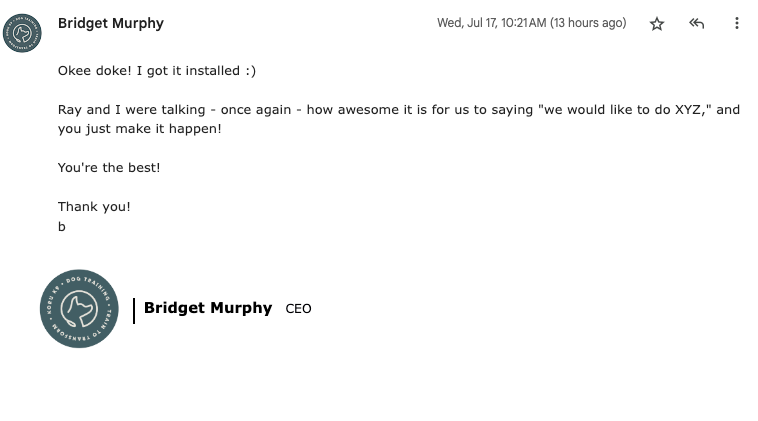The height and width of the screenshot is (421, 758).
Task: Click the sender's round avatar in header
Action: 24,31
